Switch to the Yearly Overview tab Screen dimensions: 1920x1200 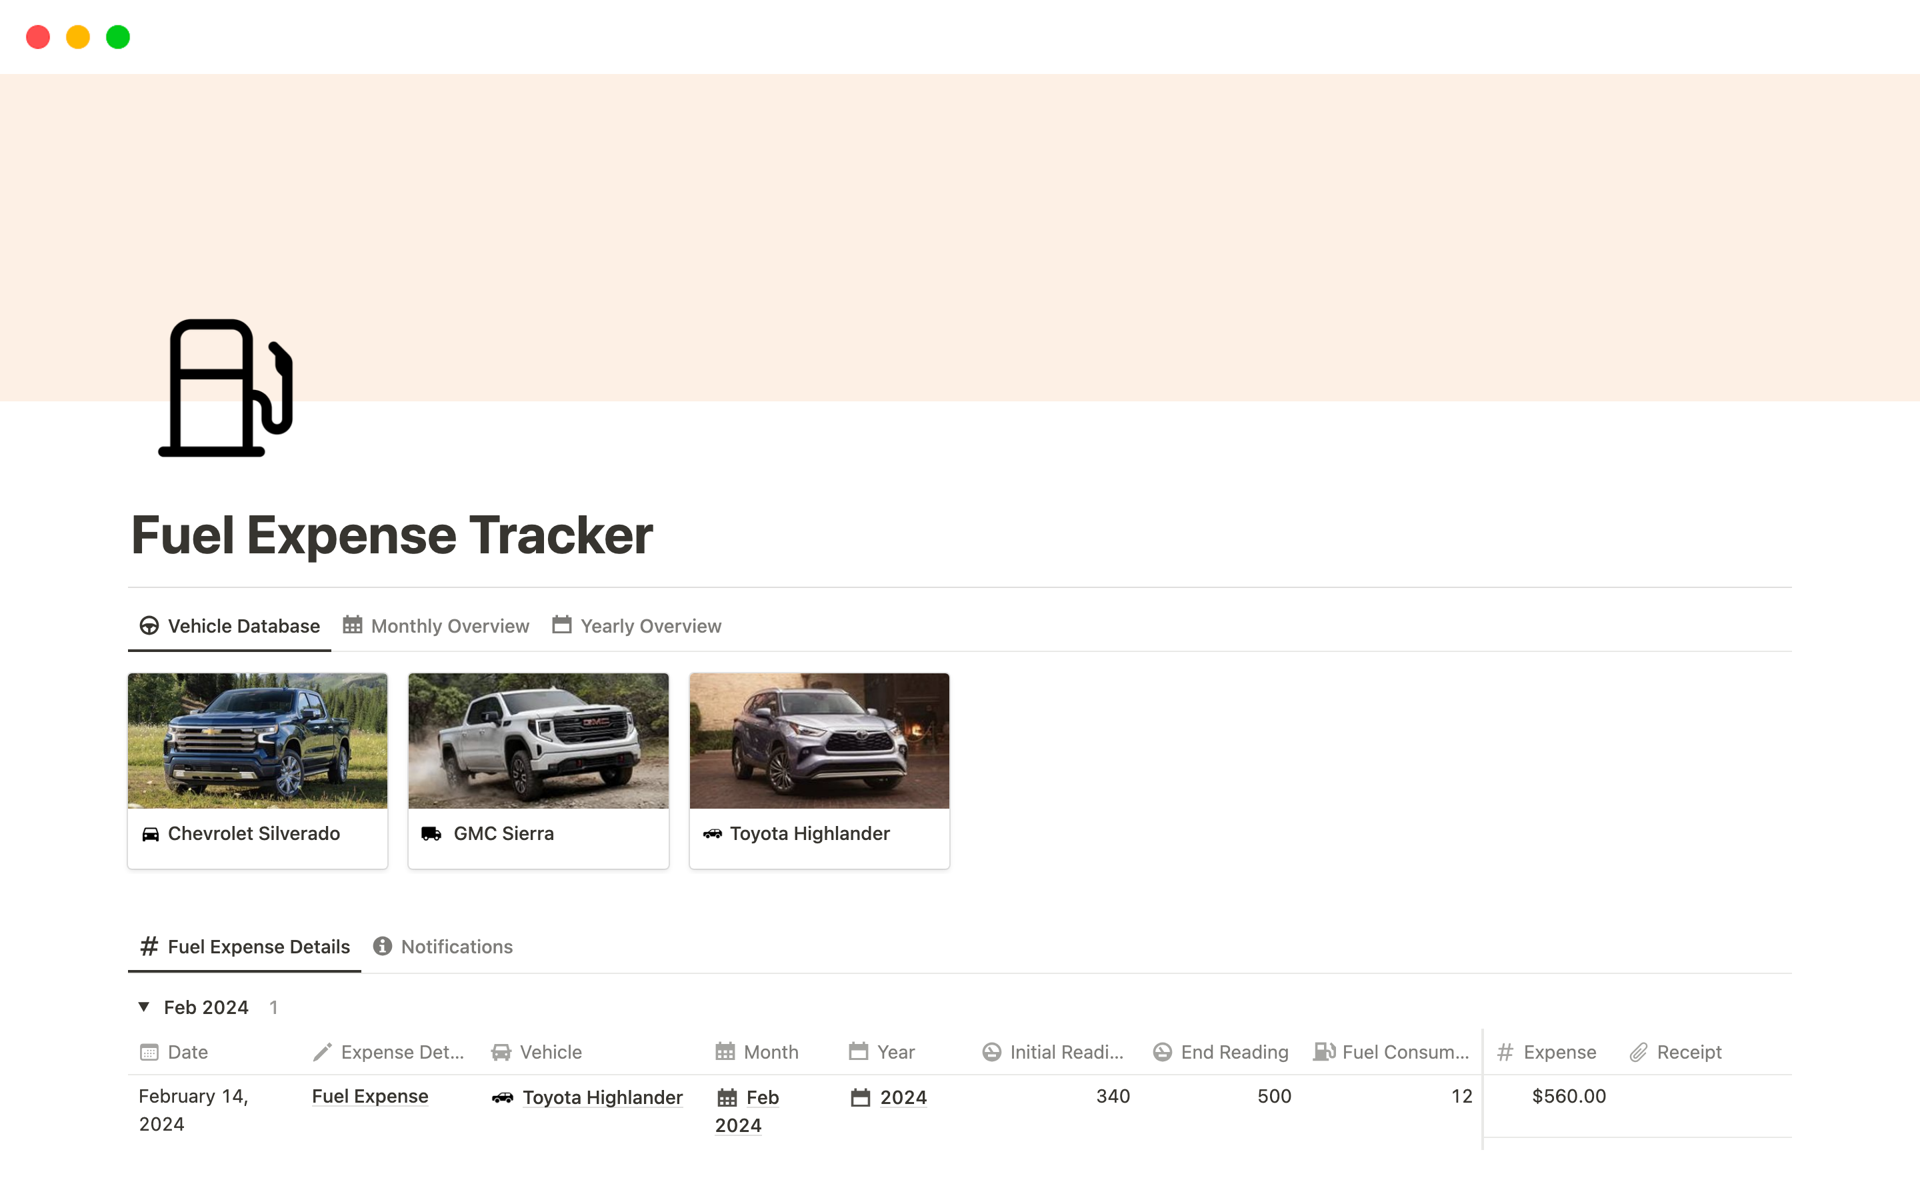tap(650, 625)
